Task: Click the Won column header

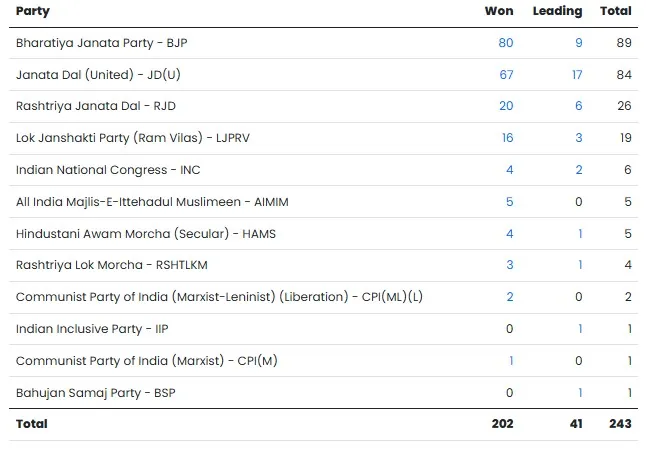Action: coord(498,11)
